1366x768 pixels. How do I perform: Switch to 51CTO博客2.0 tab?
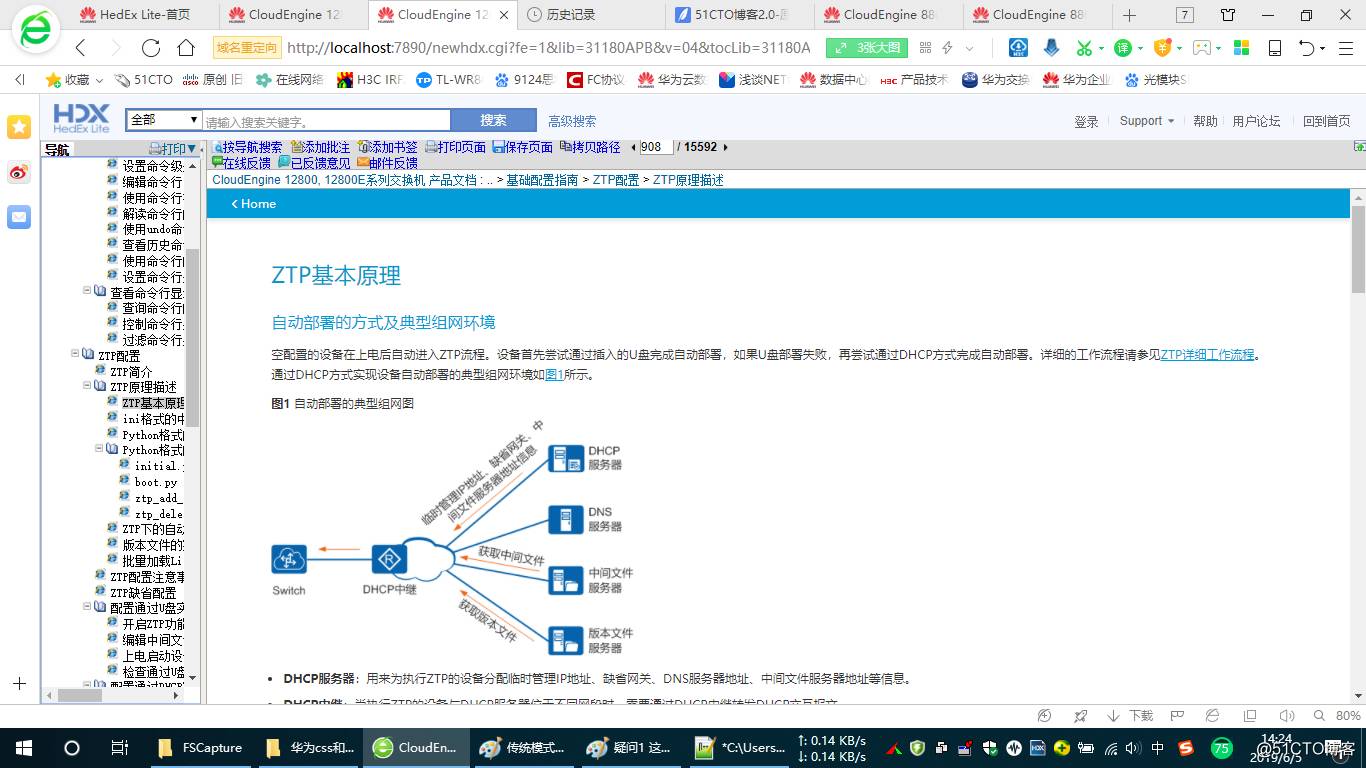coord(740,15)
